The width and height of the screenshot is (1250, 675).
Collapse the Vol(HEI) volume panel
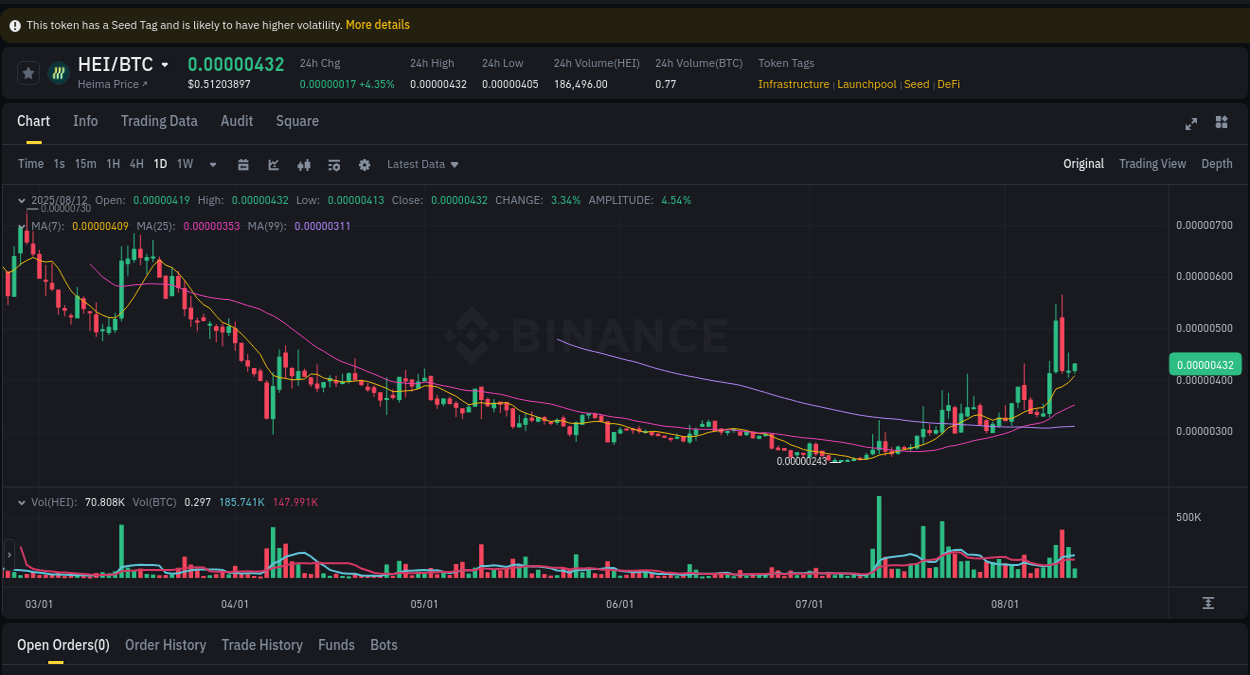(x=22, y=502)
